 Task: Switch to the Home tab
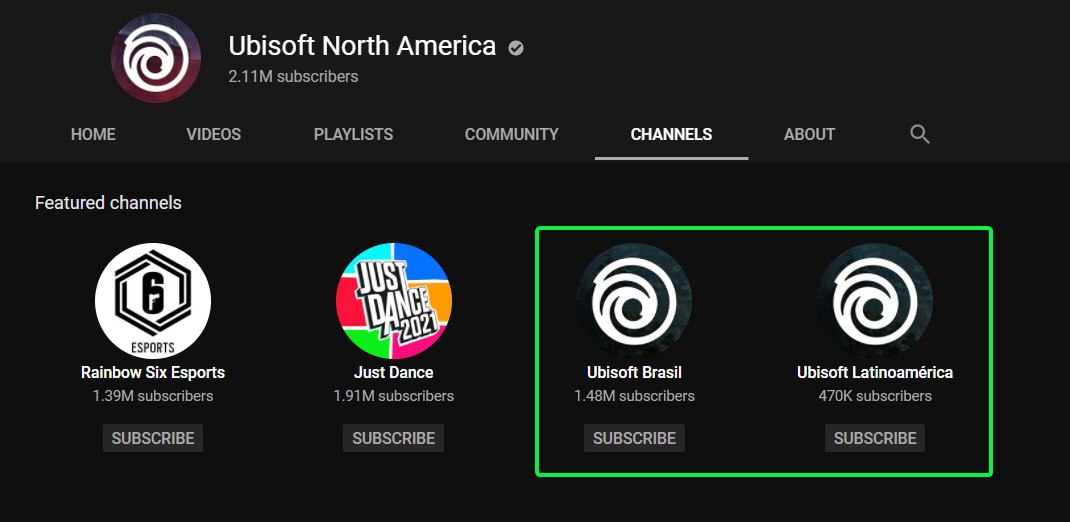93,134
